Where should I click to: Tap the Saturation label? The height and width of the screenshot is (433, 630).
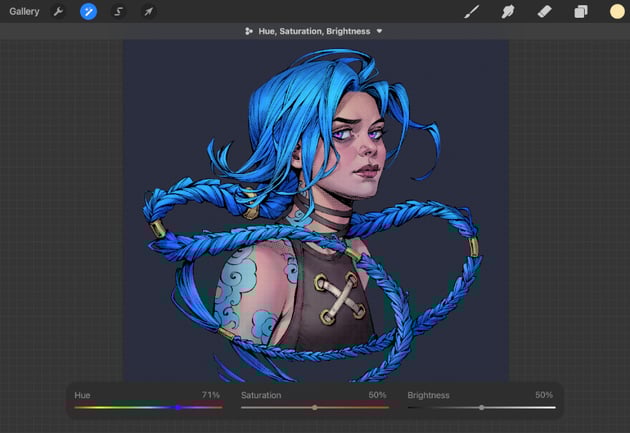point(261,395)
